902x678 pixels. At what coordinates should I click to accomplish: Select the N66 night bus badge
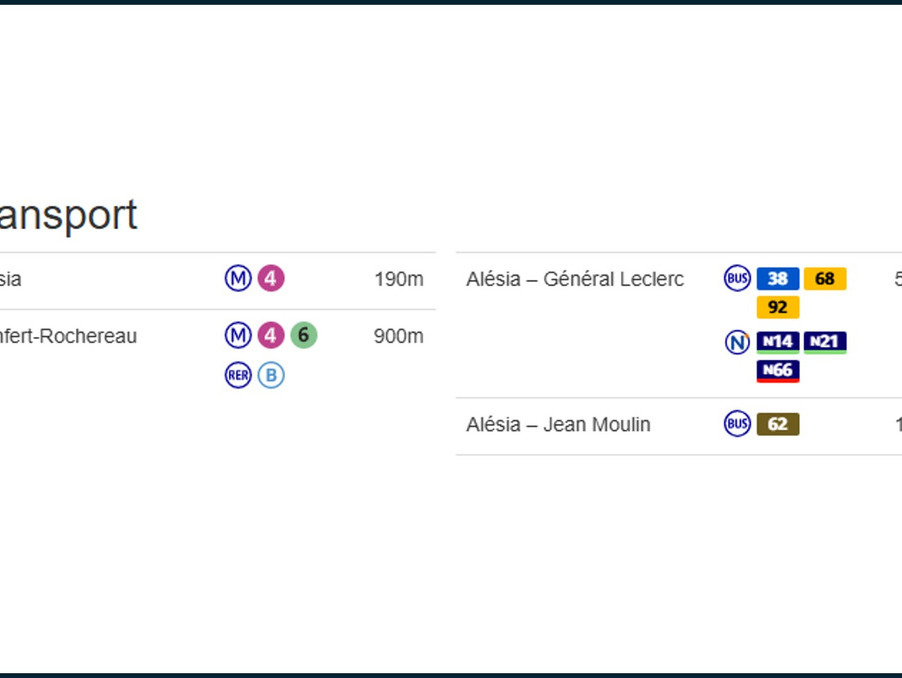778,371
